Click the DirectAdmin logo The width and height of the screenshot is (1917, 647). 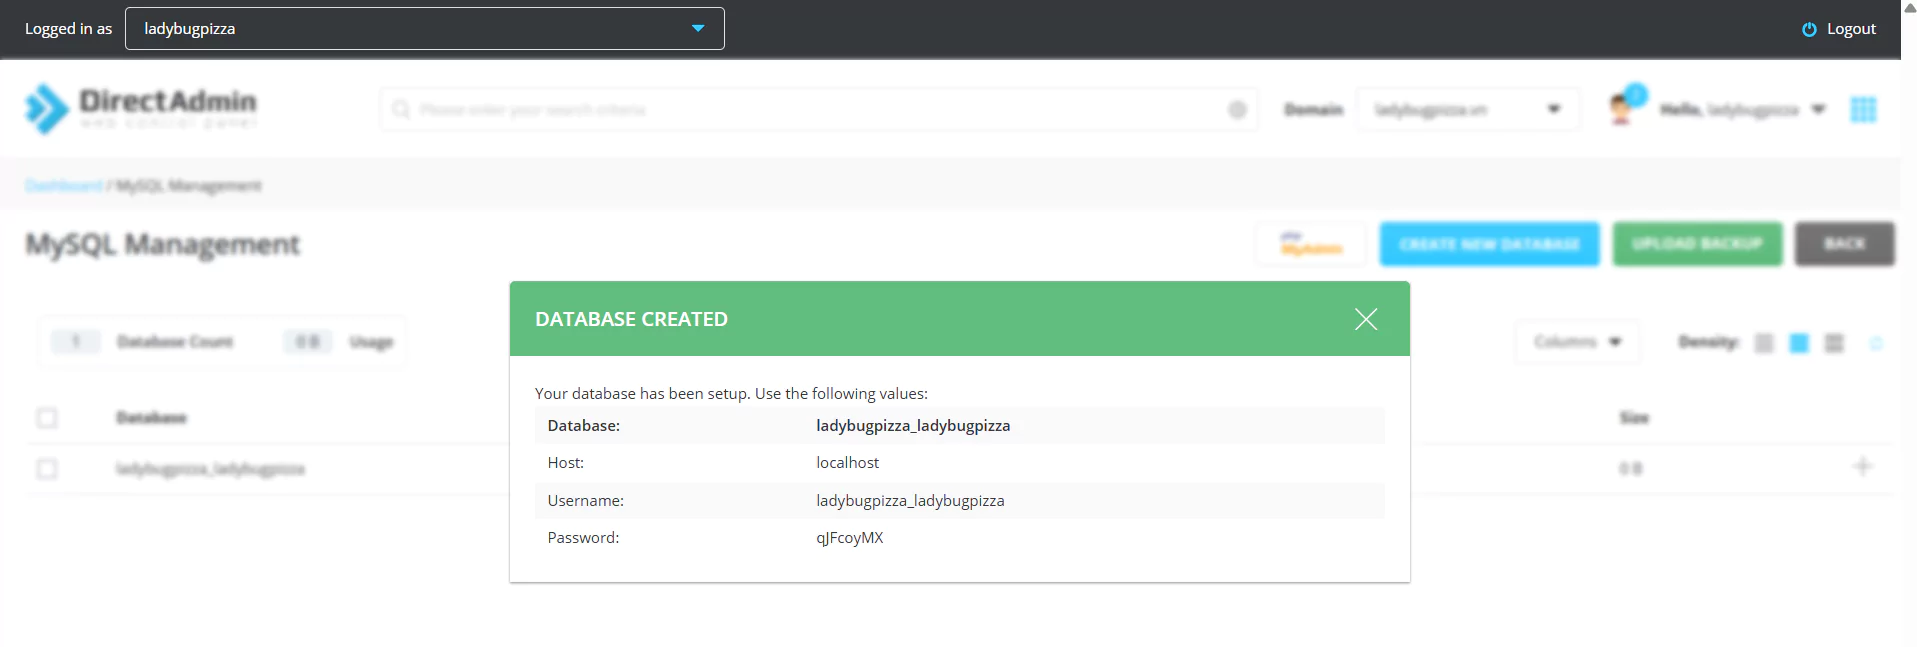pyautogui.click(x=140, y=108)
